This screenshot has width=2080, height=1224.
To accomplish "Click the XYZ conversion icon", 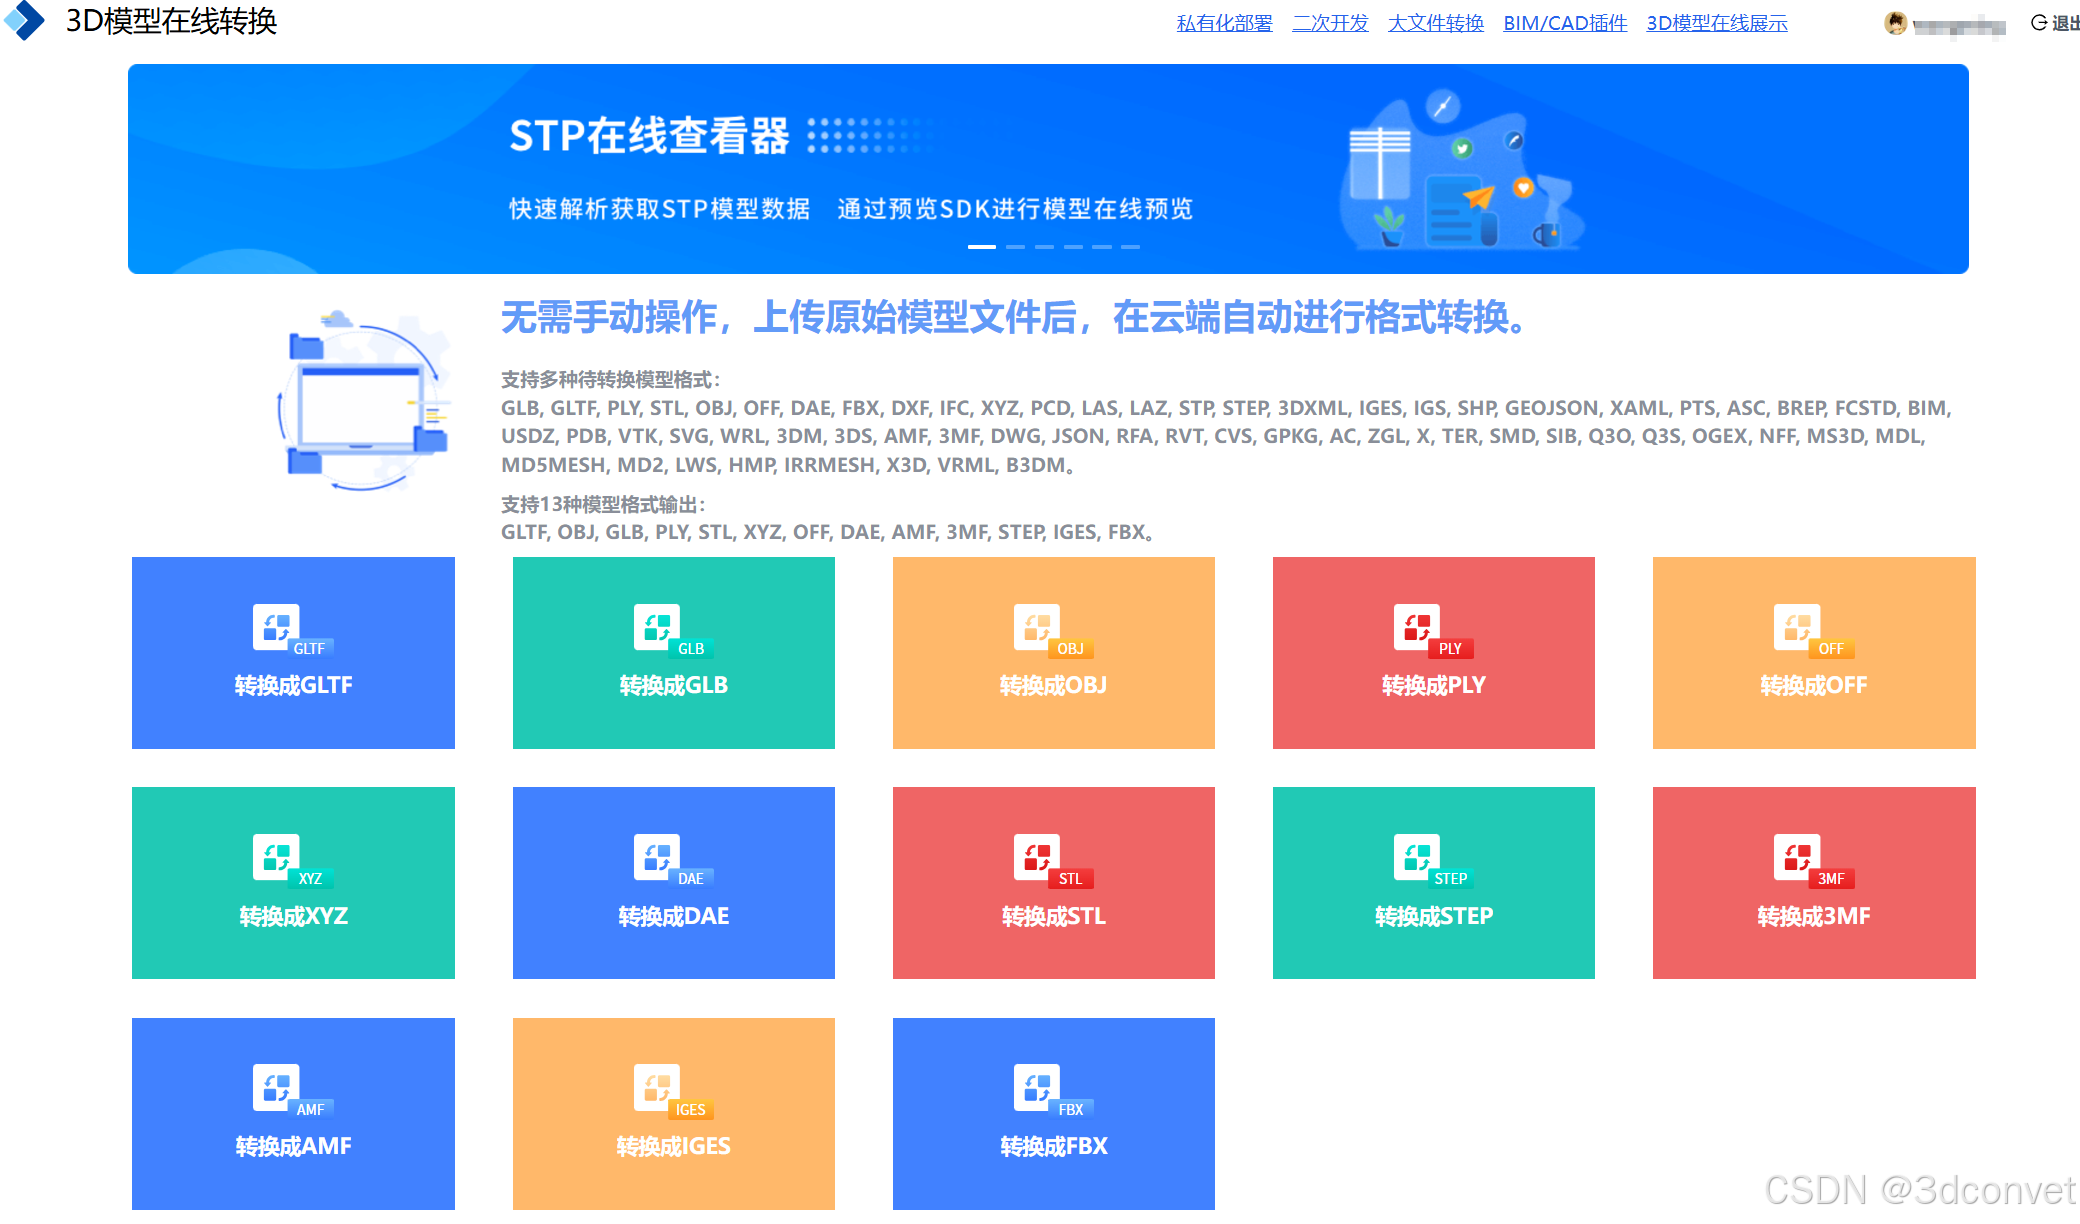I will click(277, 858).
